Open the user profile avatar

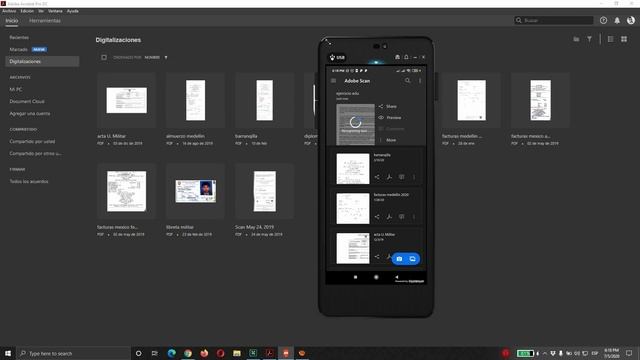[x=631, y=20]
